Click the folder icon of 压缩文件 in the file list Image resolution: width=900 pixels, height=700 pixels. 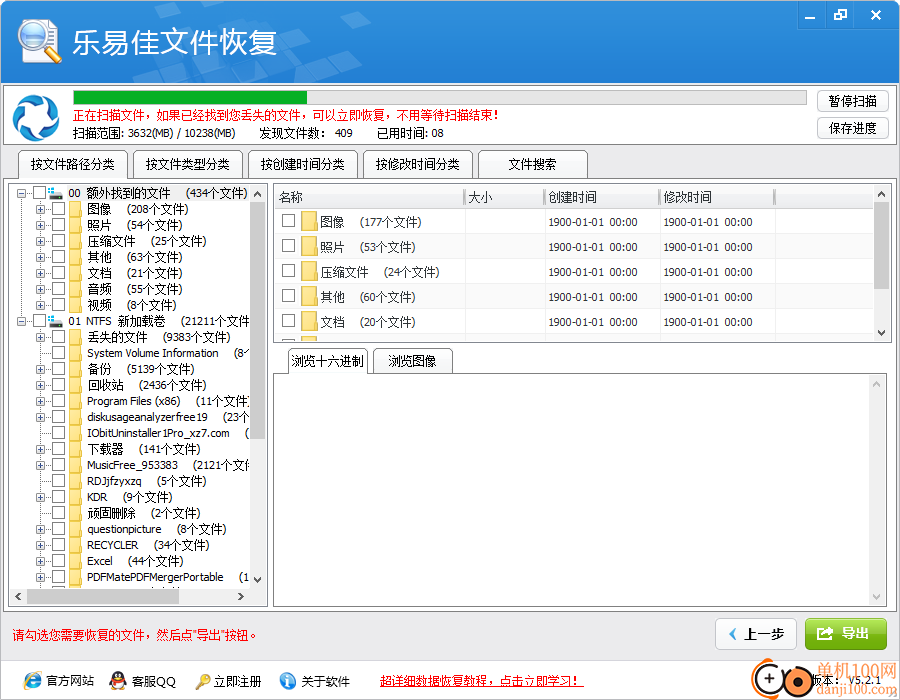pyautogui.click(x=309, y=271)
